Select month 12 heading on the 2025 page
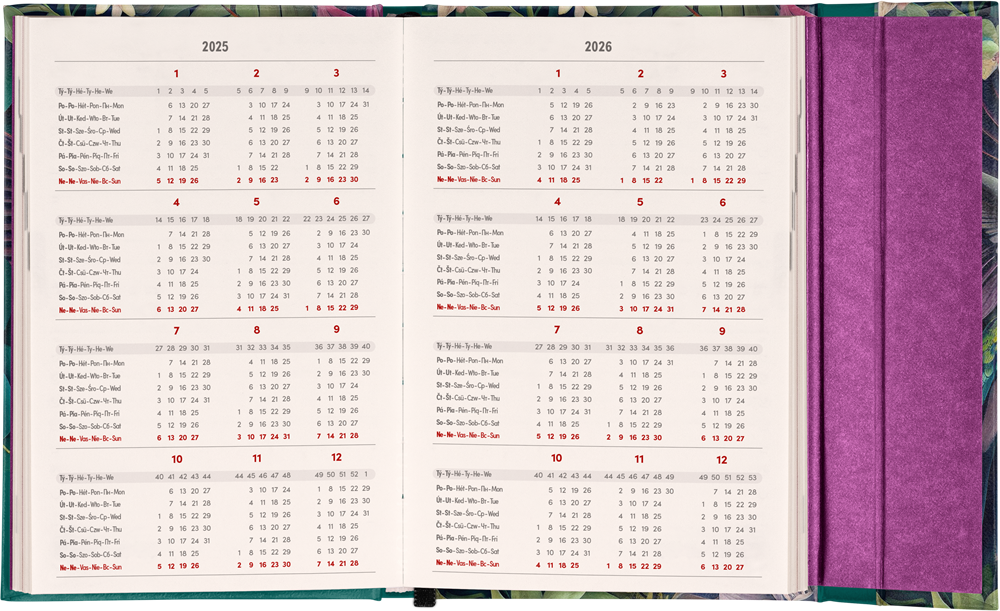This screenshot has width=1000, height=611. click(x=336, y=457)
